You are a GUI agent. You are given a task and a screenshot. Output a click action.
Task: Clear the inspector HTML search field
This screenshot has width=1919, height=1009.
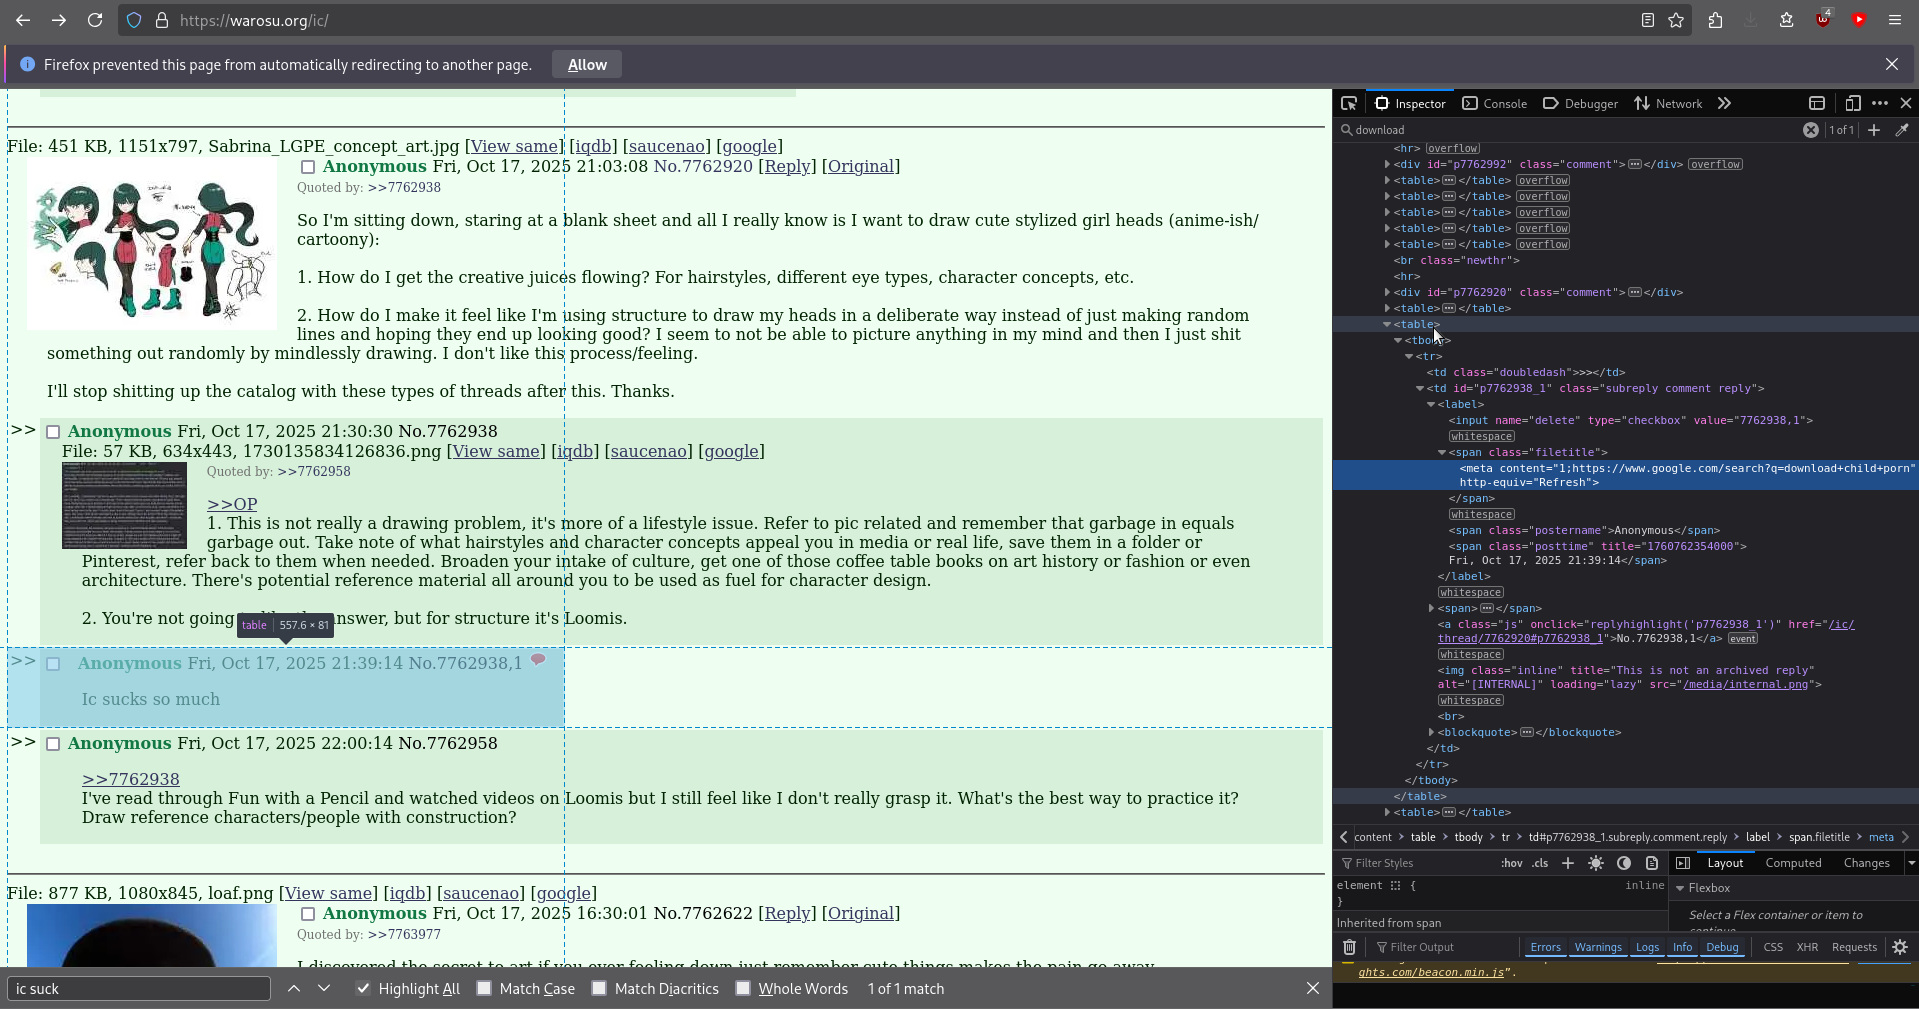pos(1811,130)
